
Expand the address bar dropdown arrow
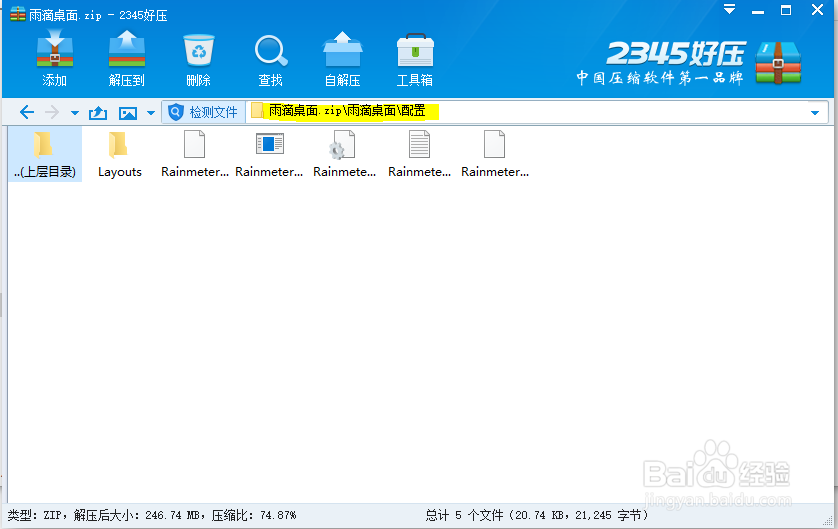(x=815, y=113)
